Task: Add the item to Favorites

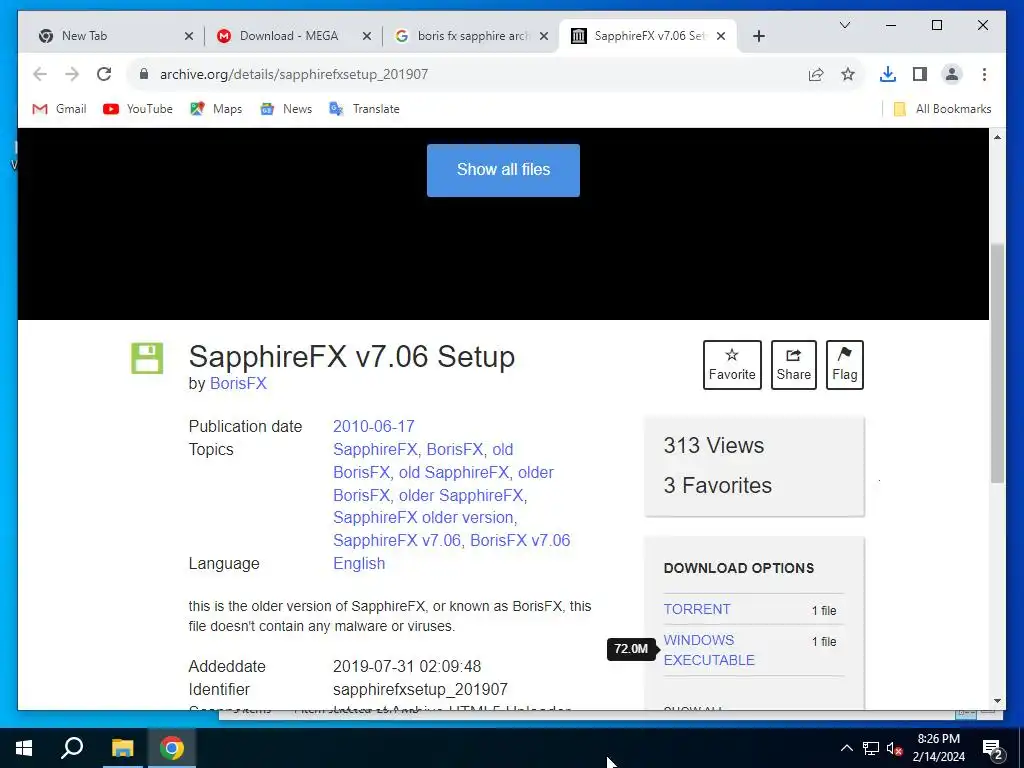Action: [732, 365]
